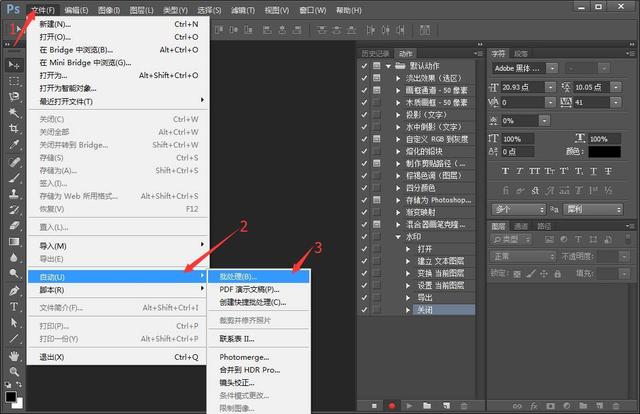Click the tracking field showing 41
This screenshot has width=640, height=414.
click(591, 102)
